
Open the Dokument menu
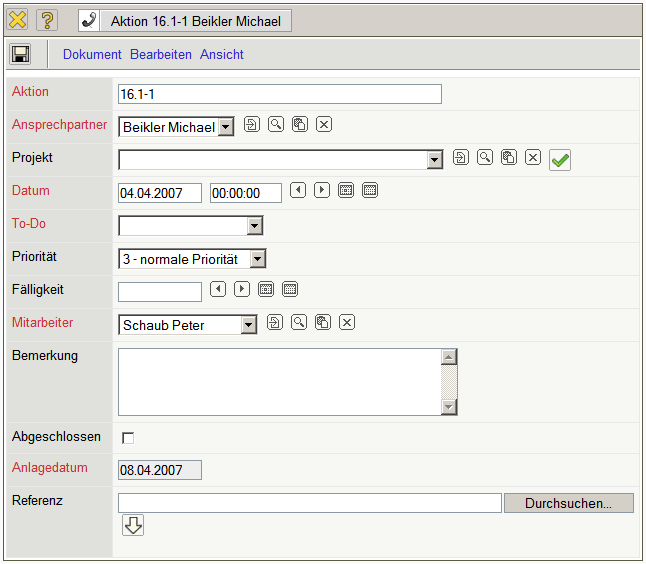[x=92, y=55]
